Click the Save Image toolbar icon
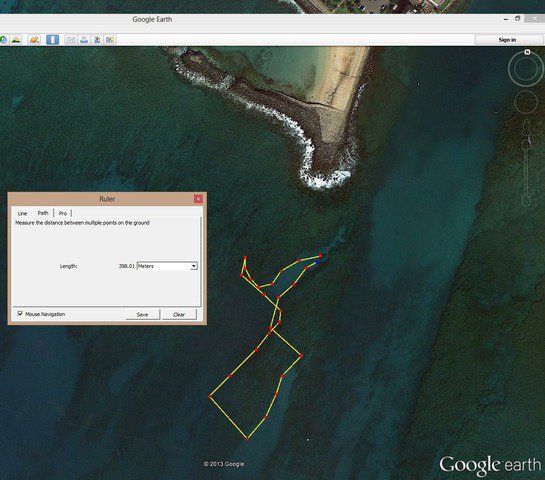This screenshot has height=480, width=545. point(97,40)
